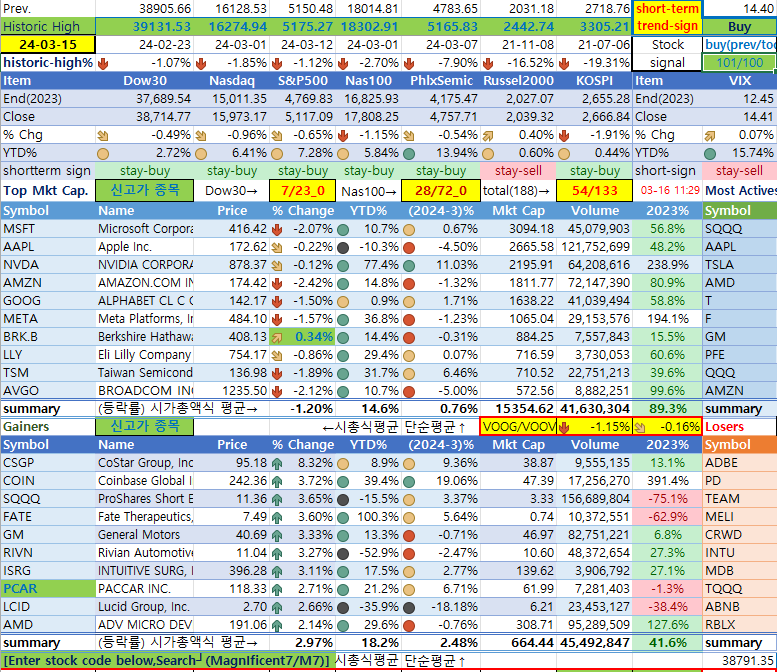Select the NVDA symbol cell
This screenshot has width=777, height=672.
pyautogui.click(x=48, y=265)
